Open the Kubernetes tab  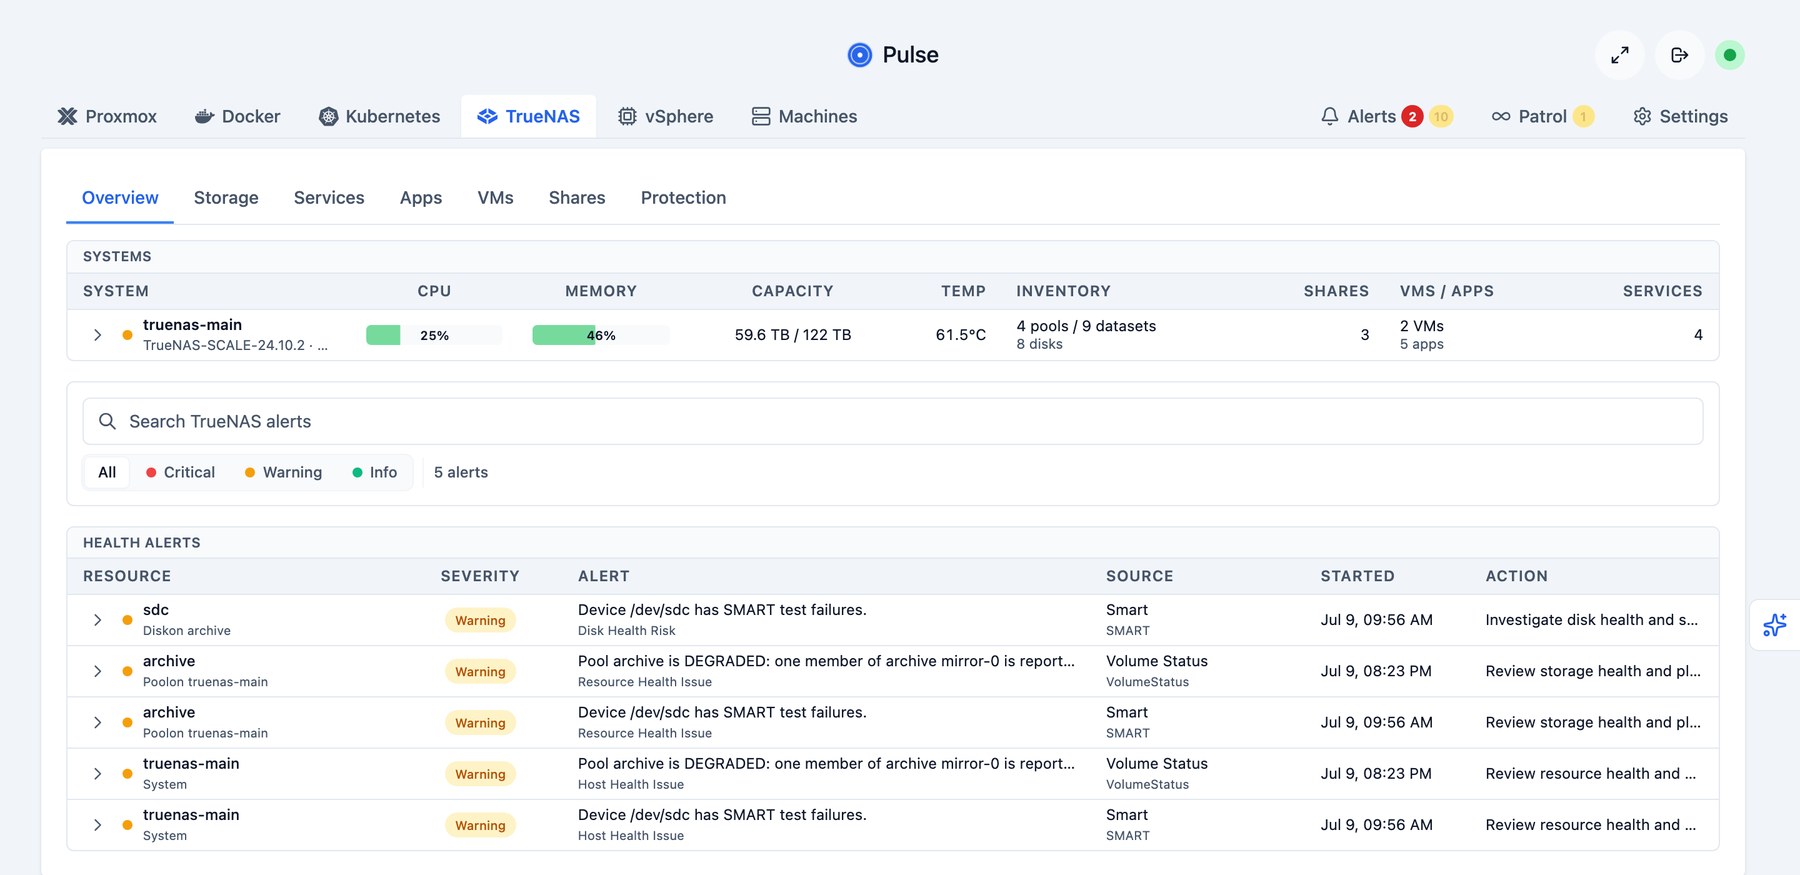pyautogui.click(x=379, y=116)
